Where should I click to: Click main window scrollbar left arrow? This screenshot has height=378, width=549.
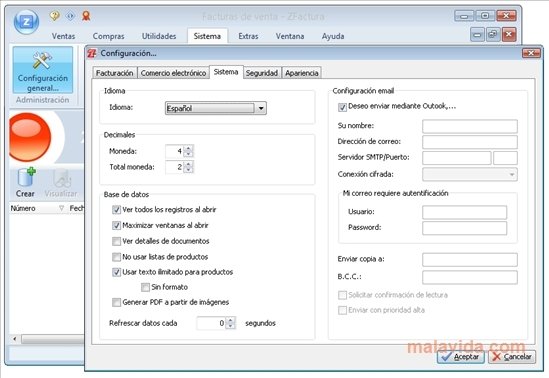(15, 339)
